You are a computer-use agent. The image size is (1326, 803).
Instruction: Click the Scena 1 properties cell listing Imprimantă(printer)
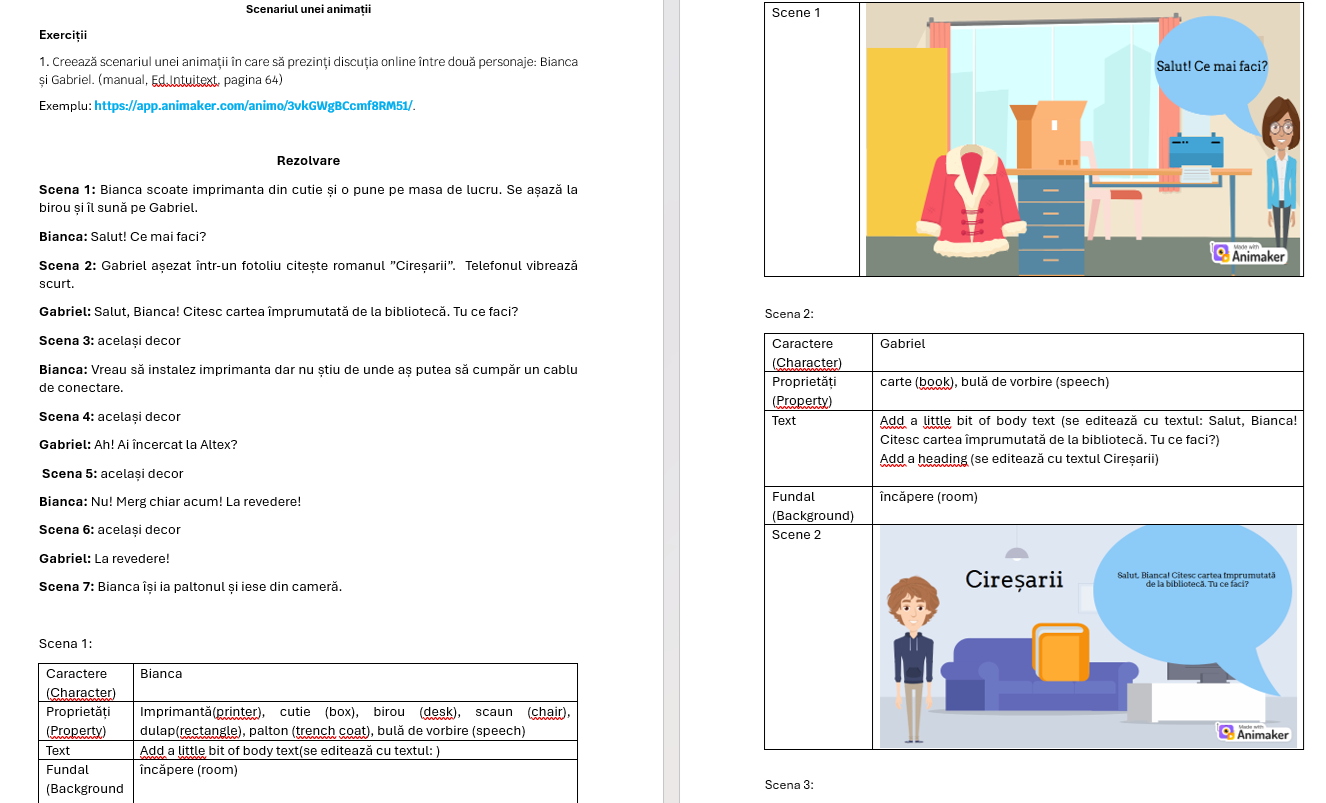coord(355,721)
